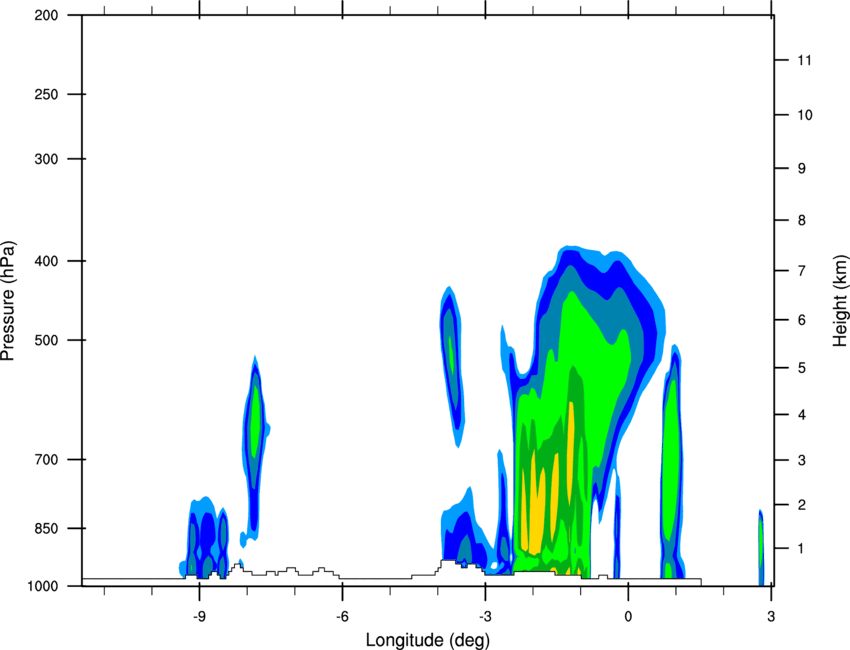
Task: Click the 0 longitude tick label
Action: point(628,617)
